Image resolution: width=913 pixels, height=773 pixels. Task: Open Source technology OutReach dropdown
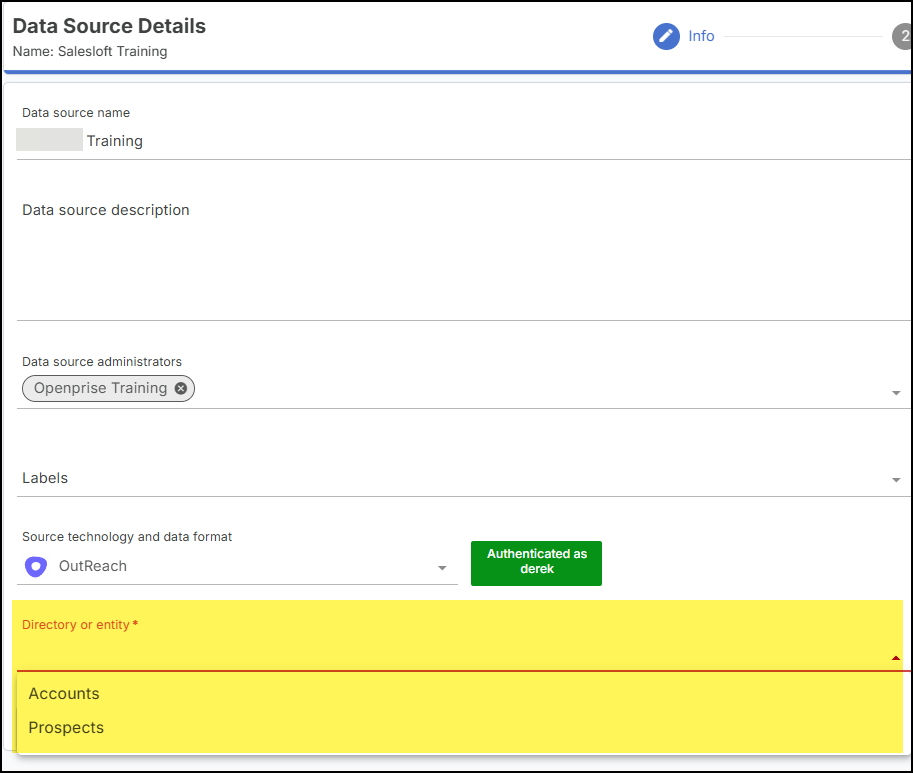pos(238,566)
